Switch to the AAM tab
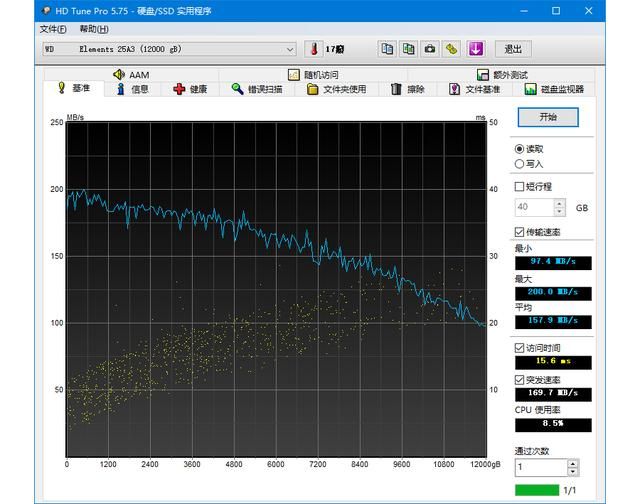 tap(131, 75)
